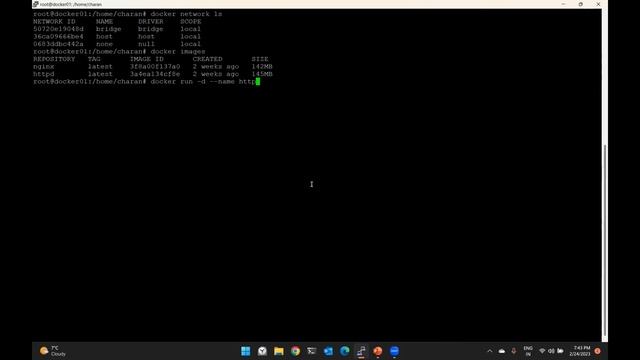
Task: Open the volume control tray icon
Action: click(551, 351)
